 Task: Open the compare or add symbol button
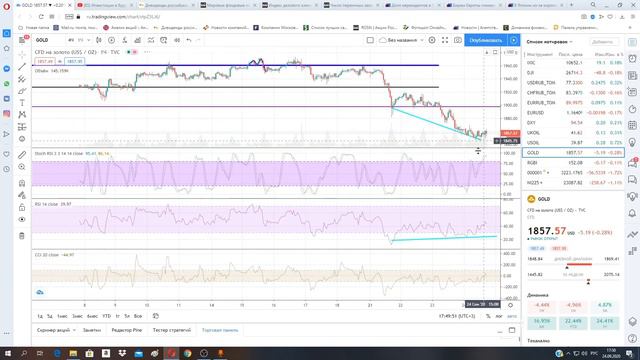[111, 40]
